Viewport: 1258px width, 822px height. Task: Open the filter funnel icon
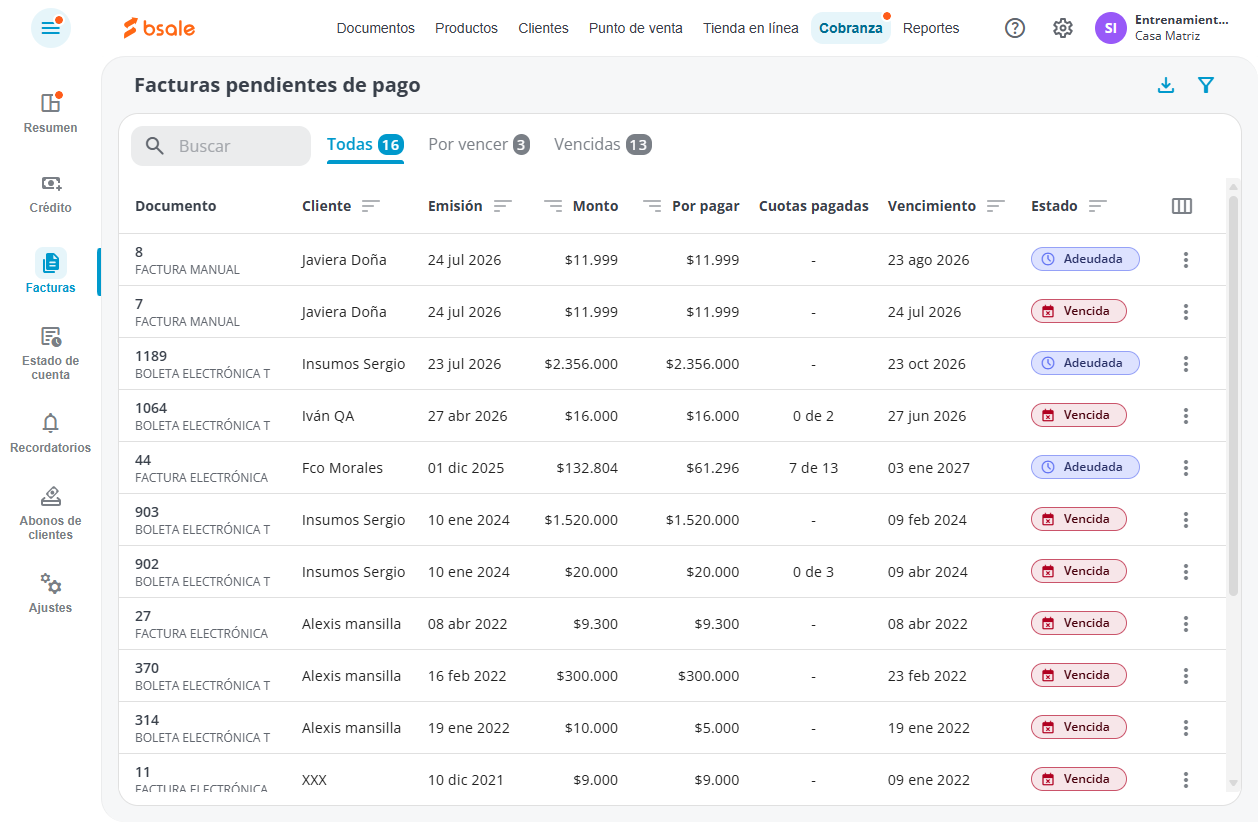pos(1206,86)
